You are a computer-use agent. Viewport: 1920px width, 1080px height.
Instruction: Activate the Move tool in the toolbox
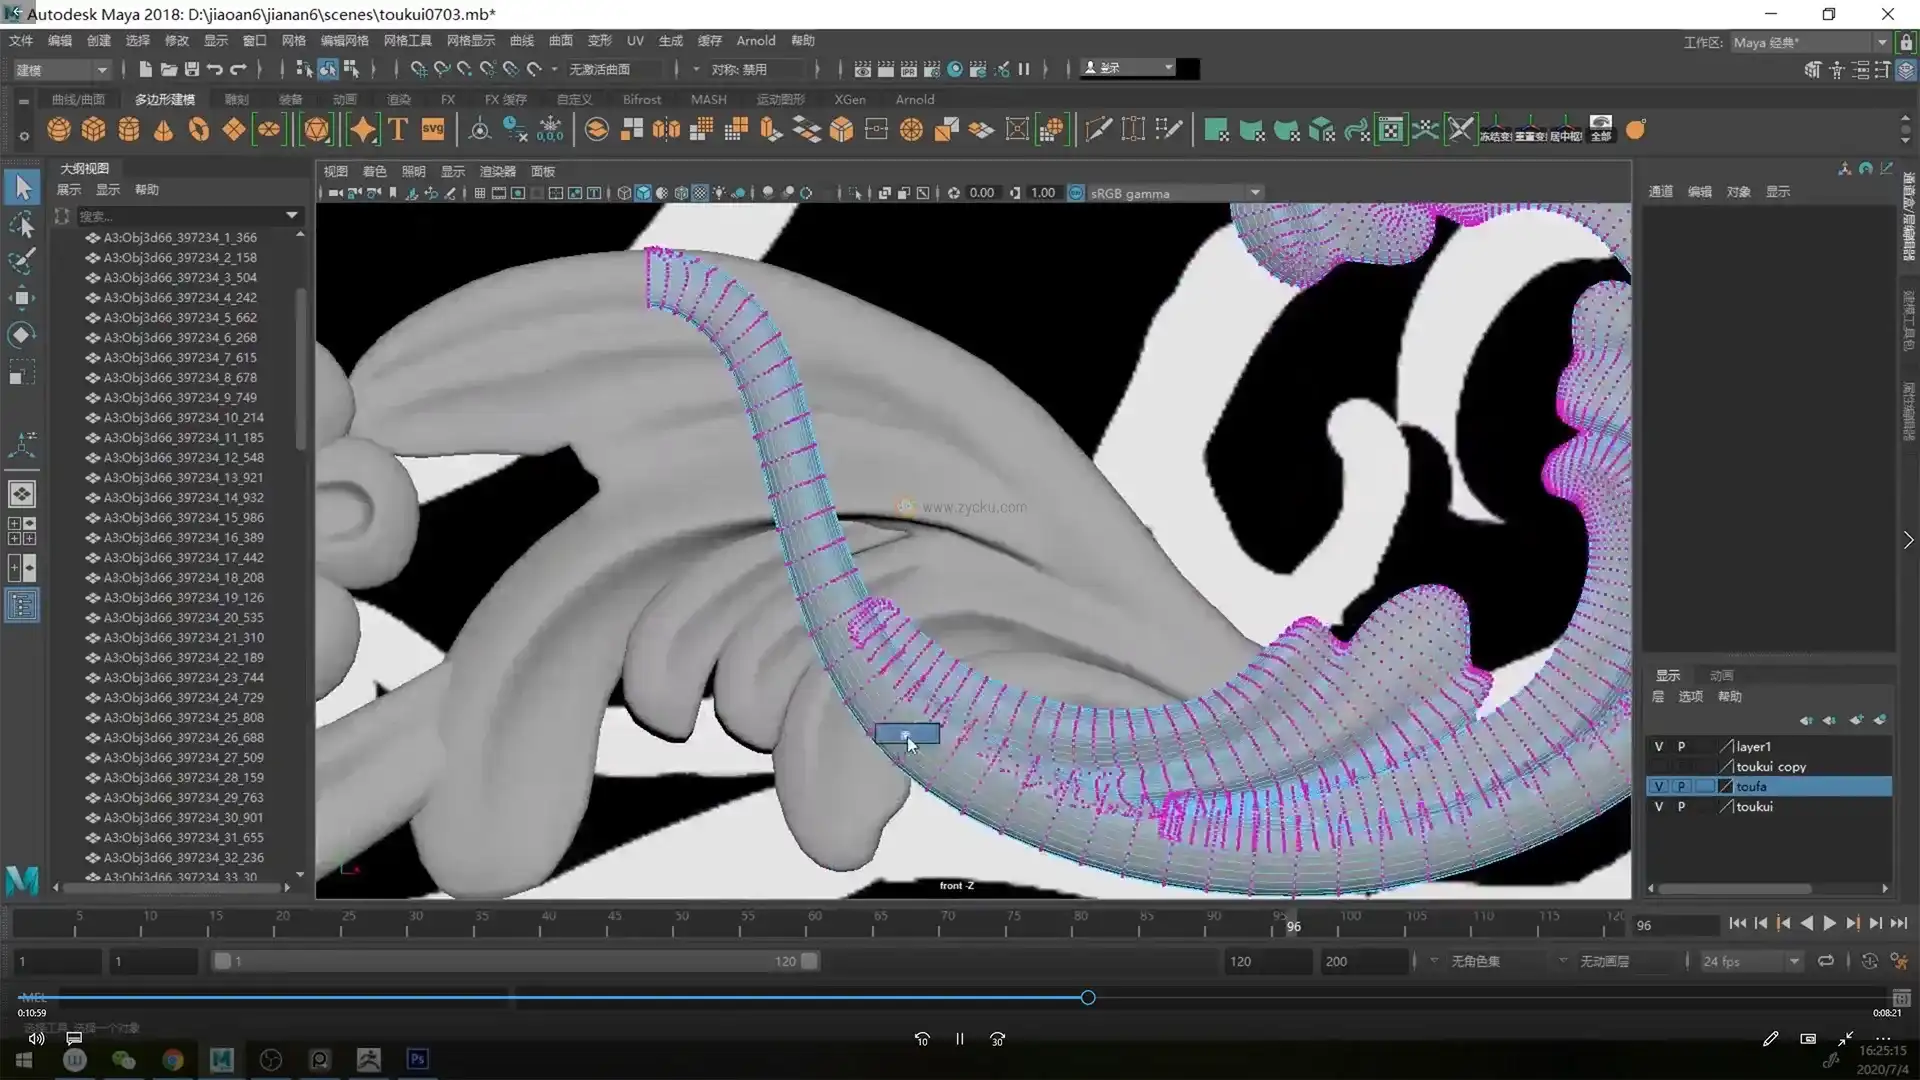click(22, 297)
